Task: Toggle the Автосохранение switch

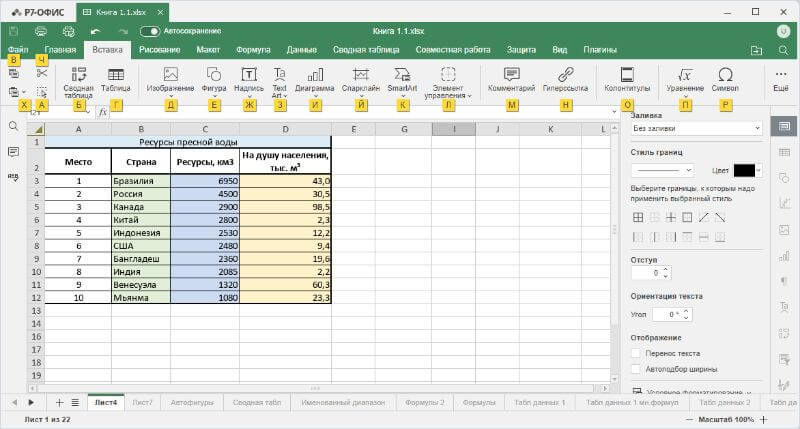Action: coord(150,32)
